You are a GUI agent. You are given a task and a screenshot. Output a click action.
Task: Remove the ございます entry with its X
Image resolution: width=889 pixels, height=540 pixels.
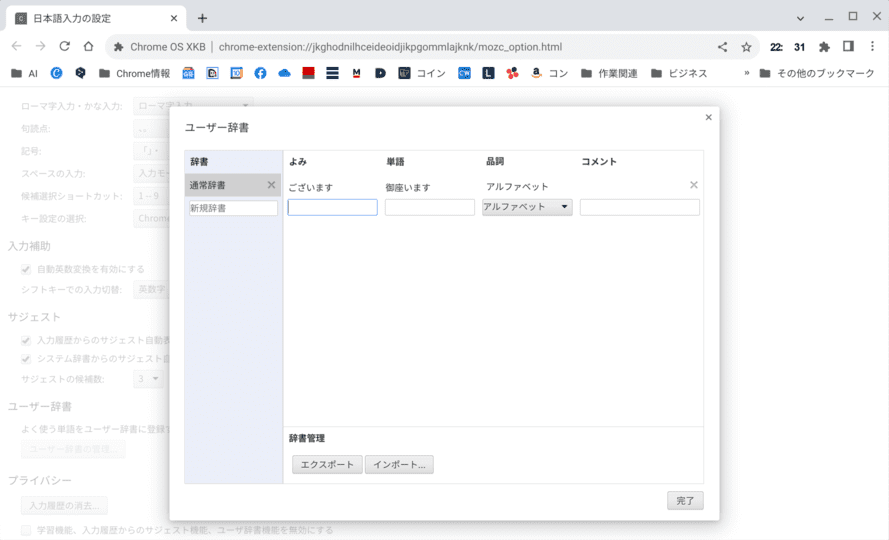[693, 185]
